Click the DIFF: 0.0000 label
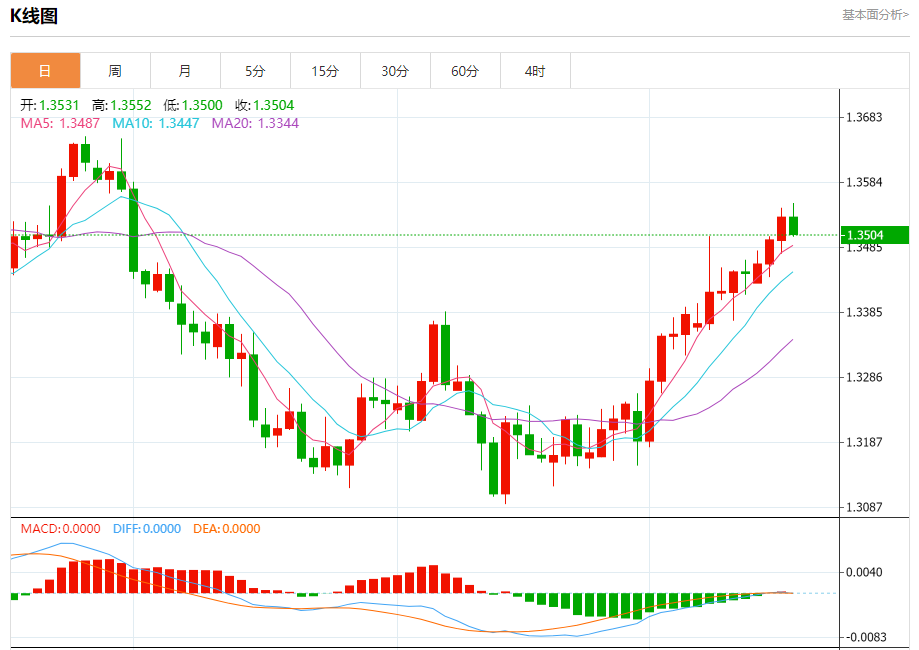Screen dimensions: 919x650 (147, 529)
